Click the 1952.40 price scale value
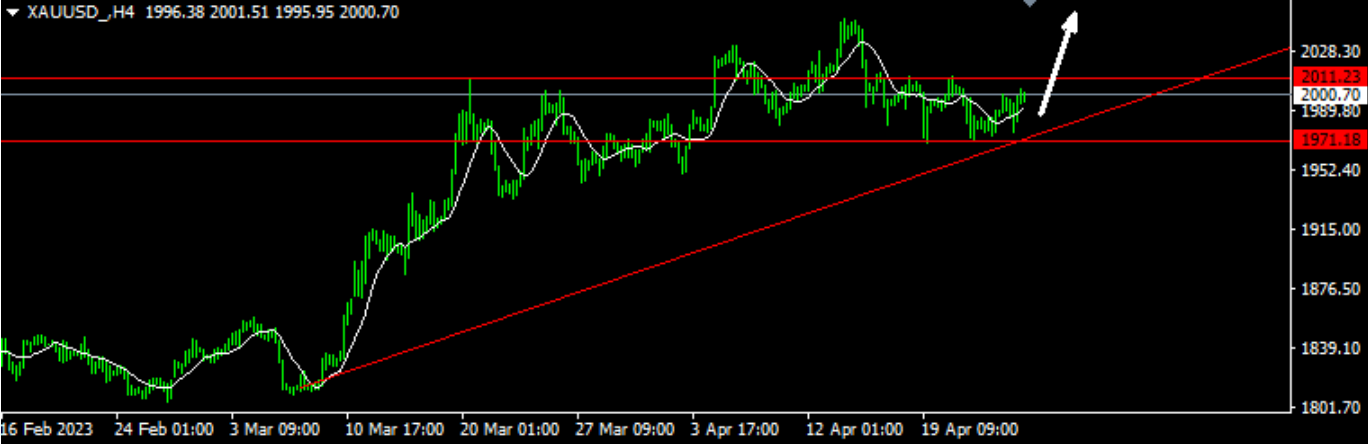 pyautogui.click(x=1329, y=171)
